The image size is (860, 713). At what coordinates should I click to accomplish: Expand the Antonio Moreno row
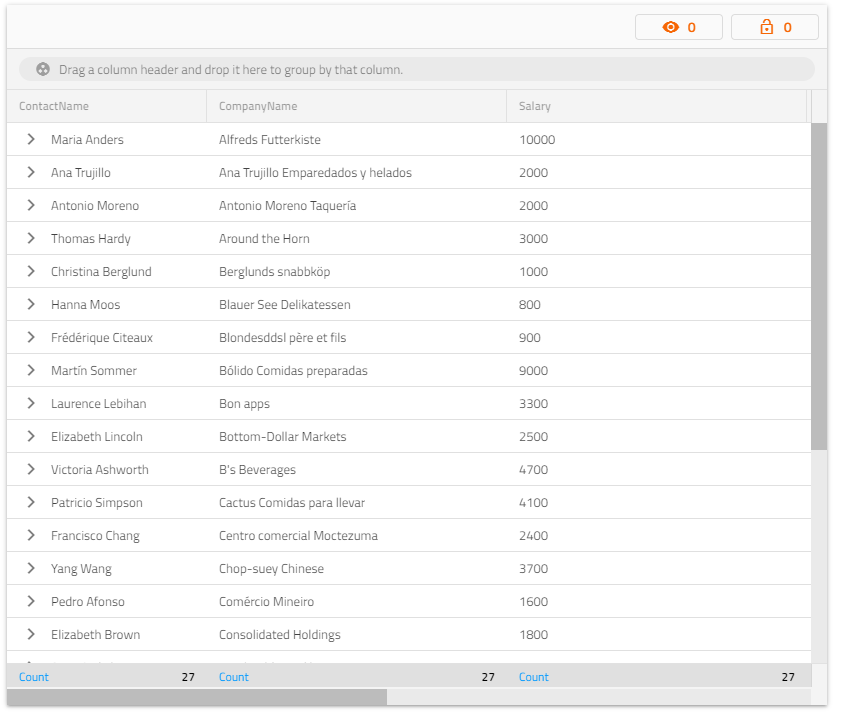[29, 205]
